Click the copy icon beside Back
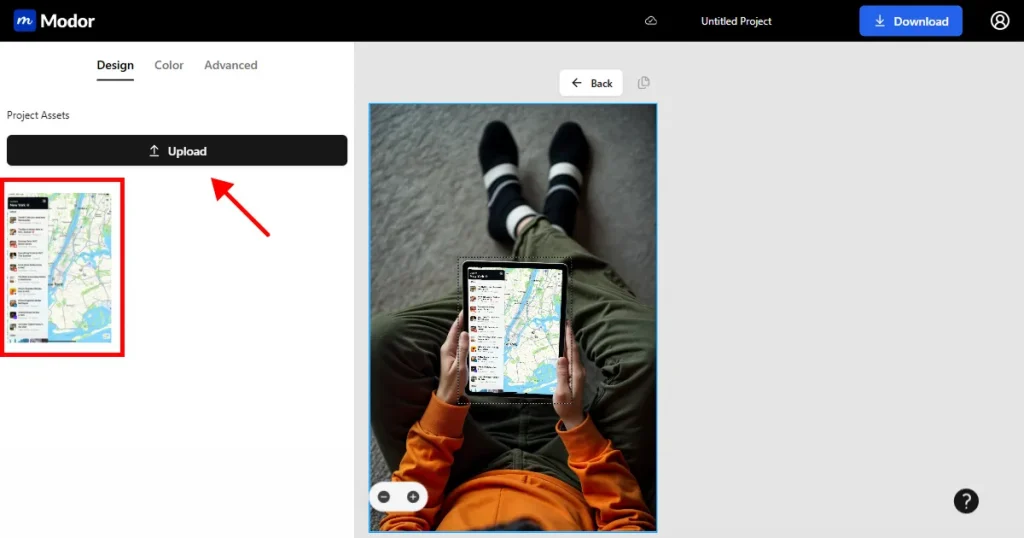This screenshot has height=538, width=1024. (643, 82)
